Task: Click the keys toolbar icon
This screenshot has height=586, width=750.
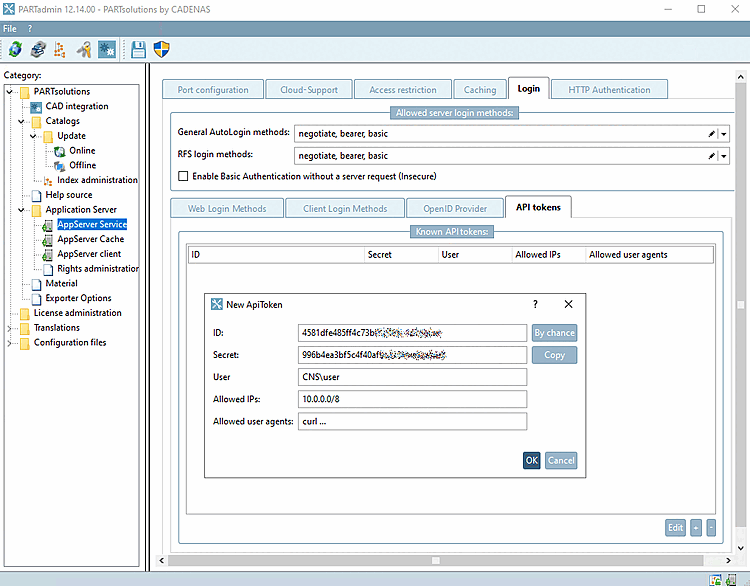Action: [x=83, y=49]
